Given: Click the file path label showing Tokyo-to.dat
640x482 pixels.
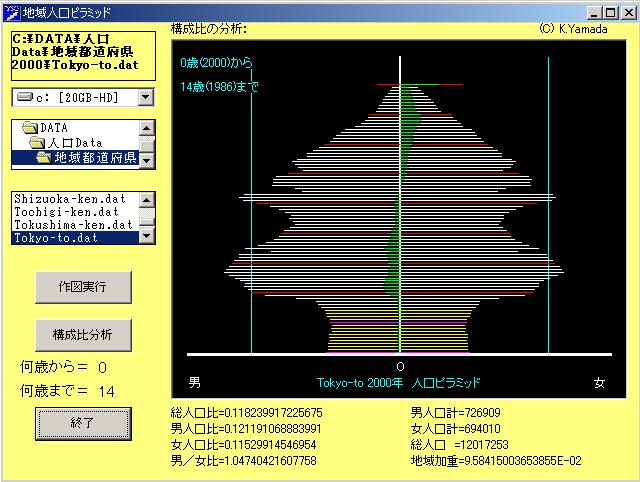Looking at the screenshot, I should tap(83, 56).
